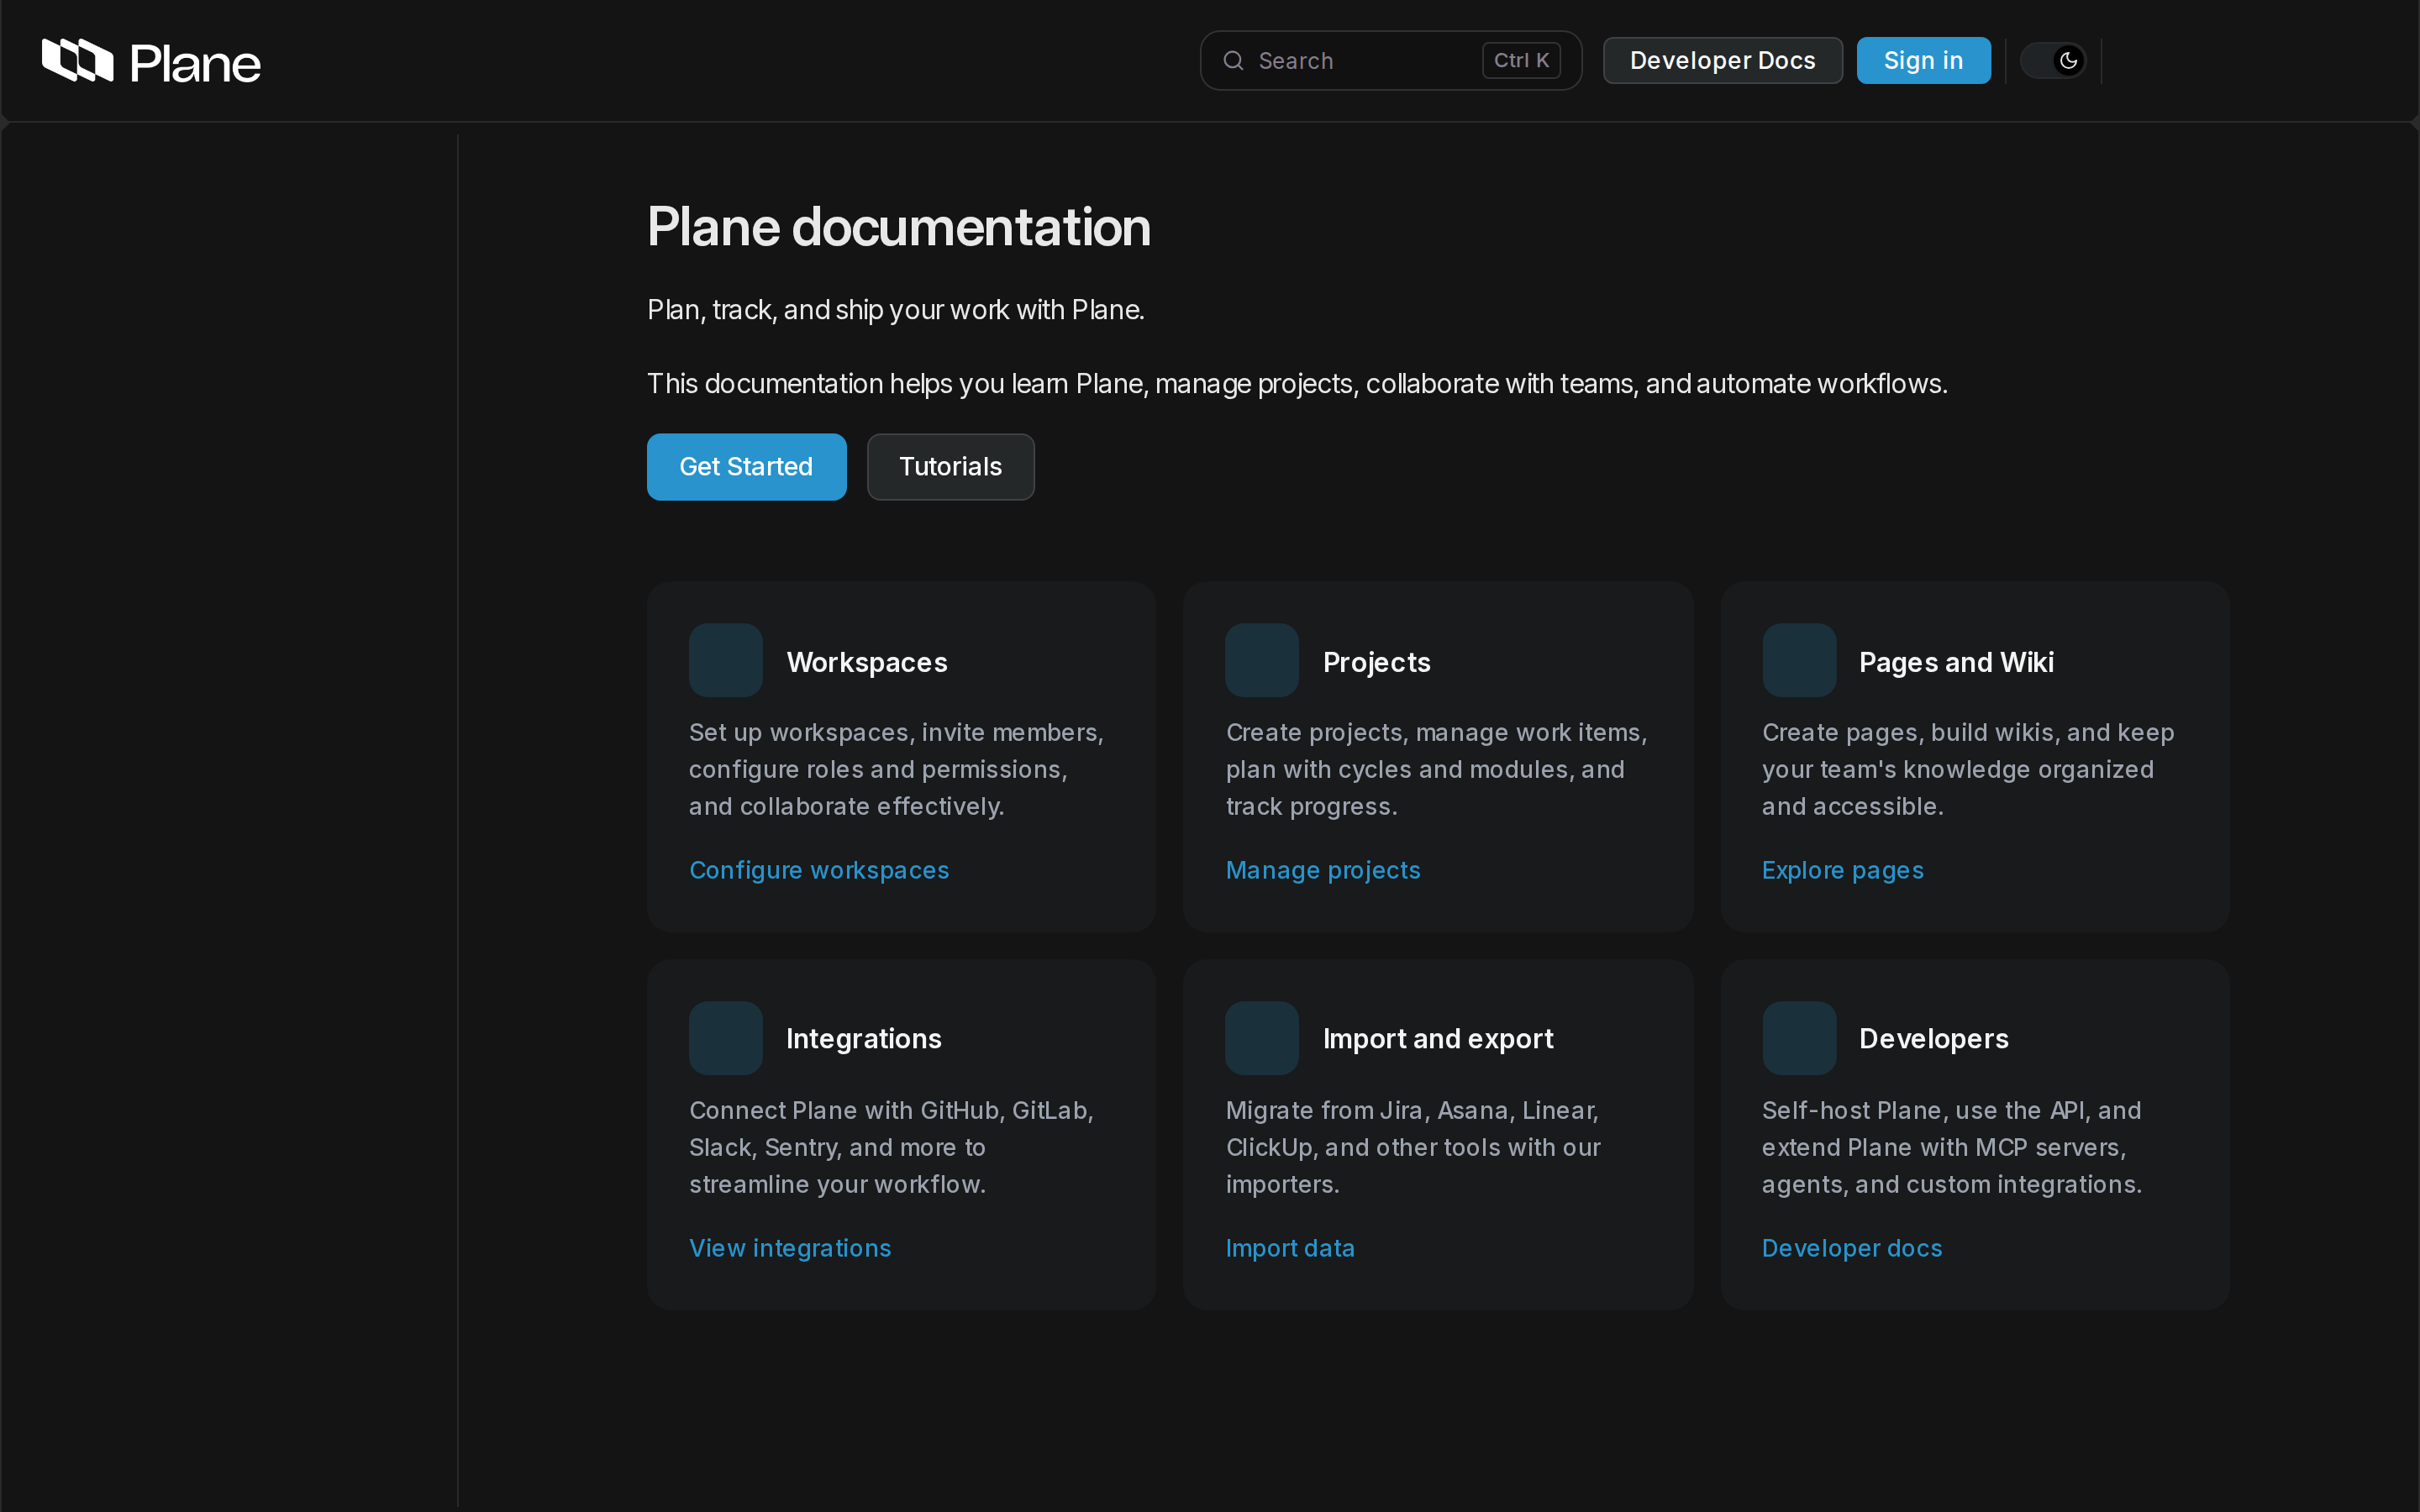Click the 'Self-host Plane, use the API' description
Viewport: 2420px width, 1512px height.
pos(1952,1147)
